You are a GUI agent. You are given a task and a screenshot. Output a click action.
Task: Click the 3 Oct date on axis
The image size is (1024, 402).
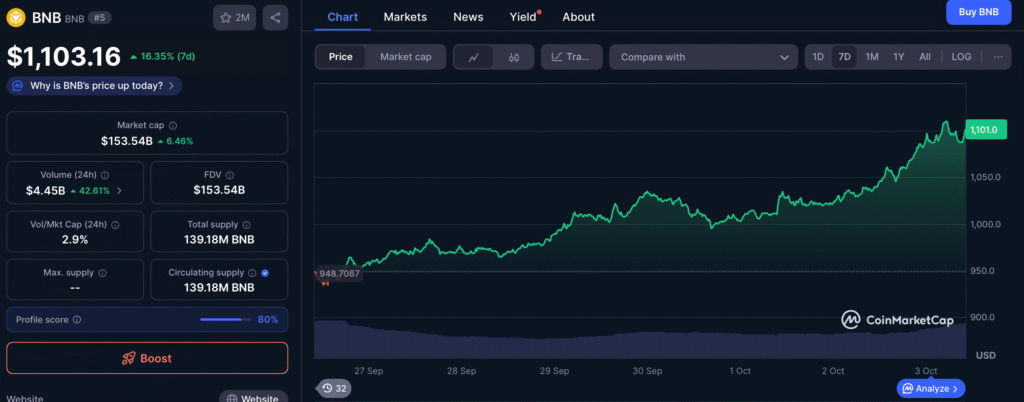click(926, 371)
